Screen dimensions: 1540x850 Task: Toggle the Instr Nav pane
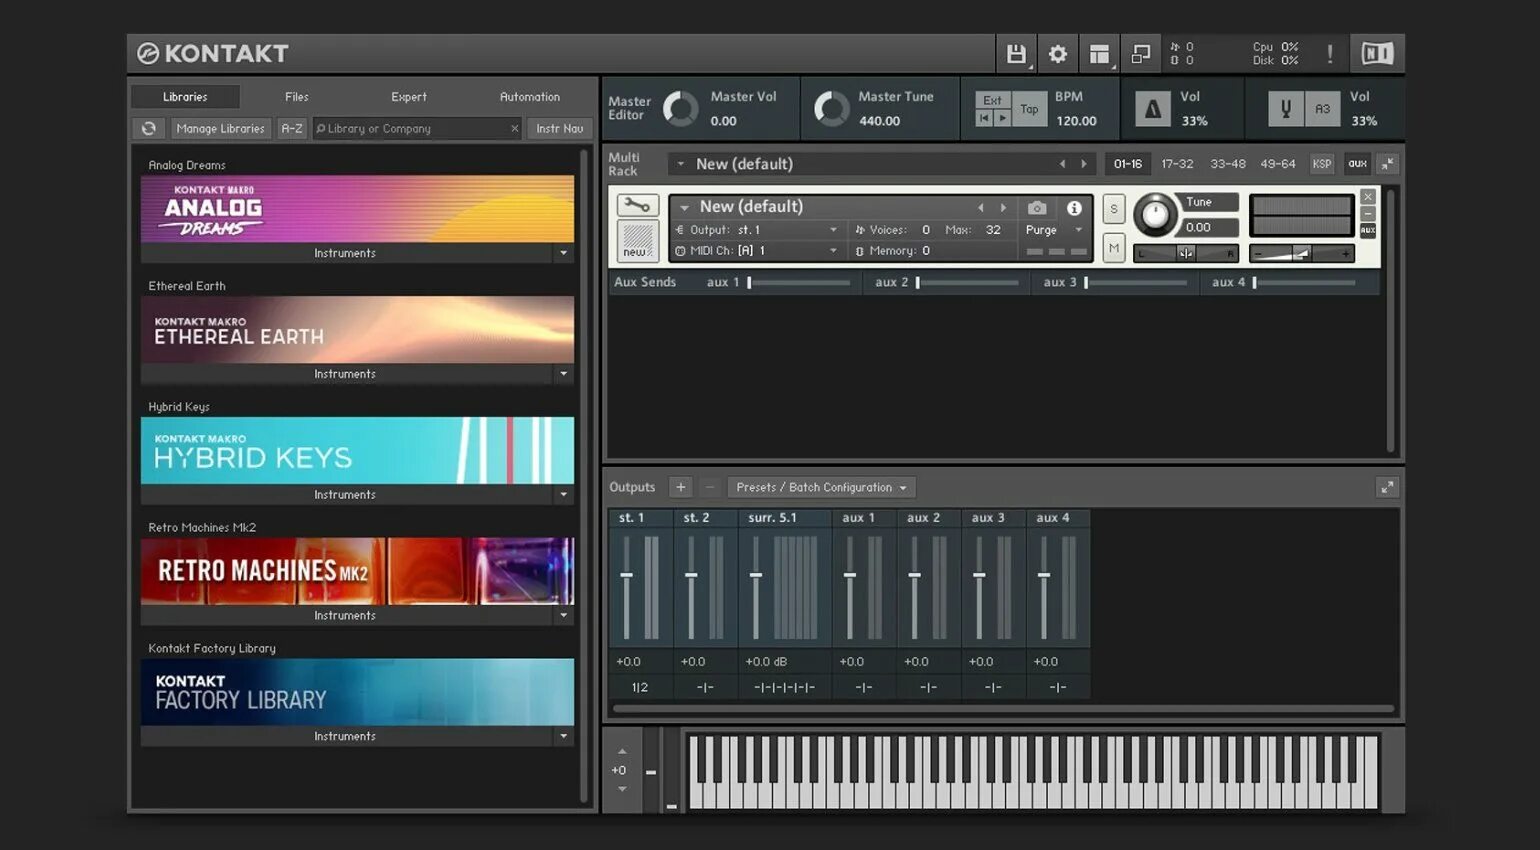click(559, 128)
